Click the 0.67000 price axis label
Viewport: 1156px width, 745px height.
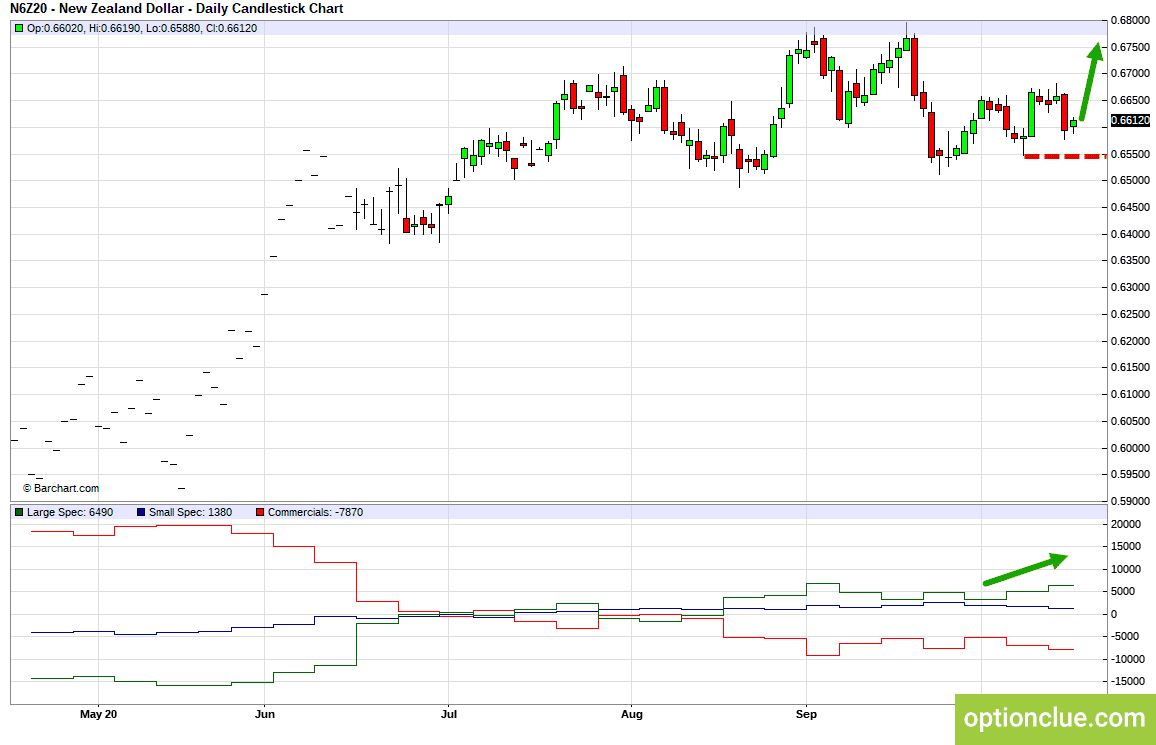1130,74
